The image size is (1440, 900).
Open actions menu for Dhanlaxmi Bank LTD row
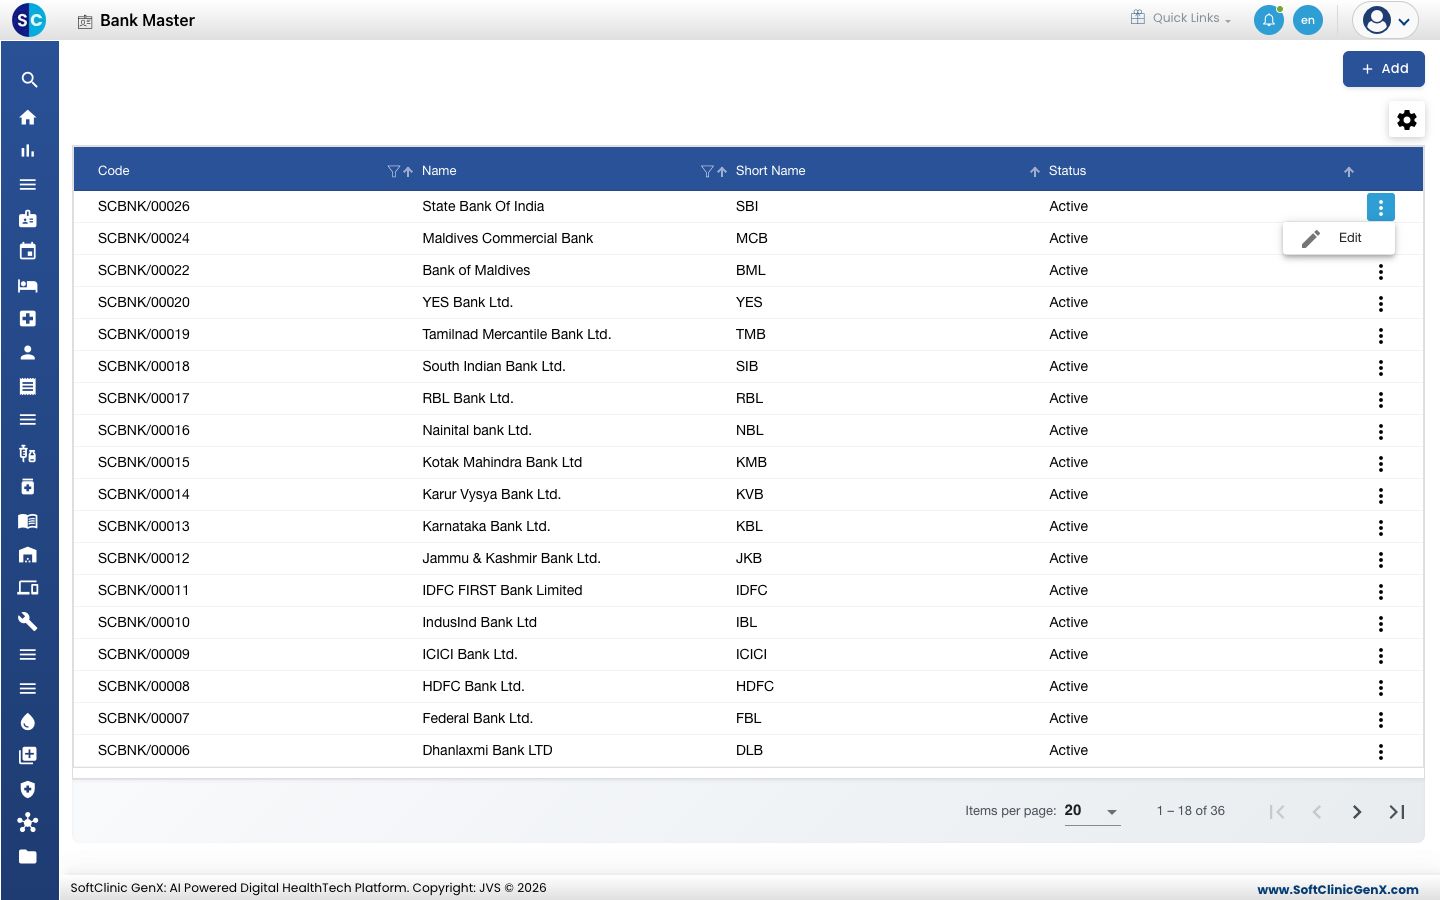click(x=1381, y=751)
